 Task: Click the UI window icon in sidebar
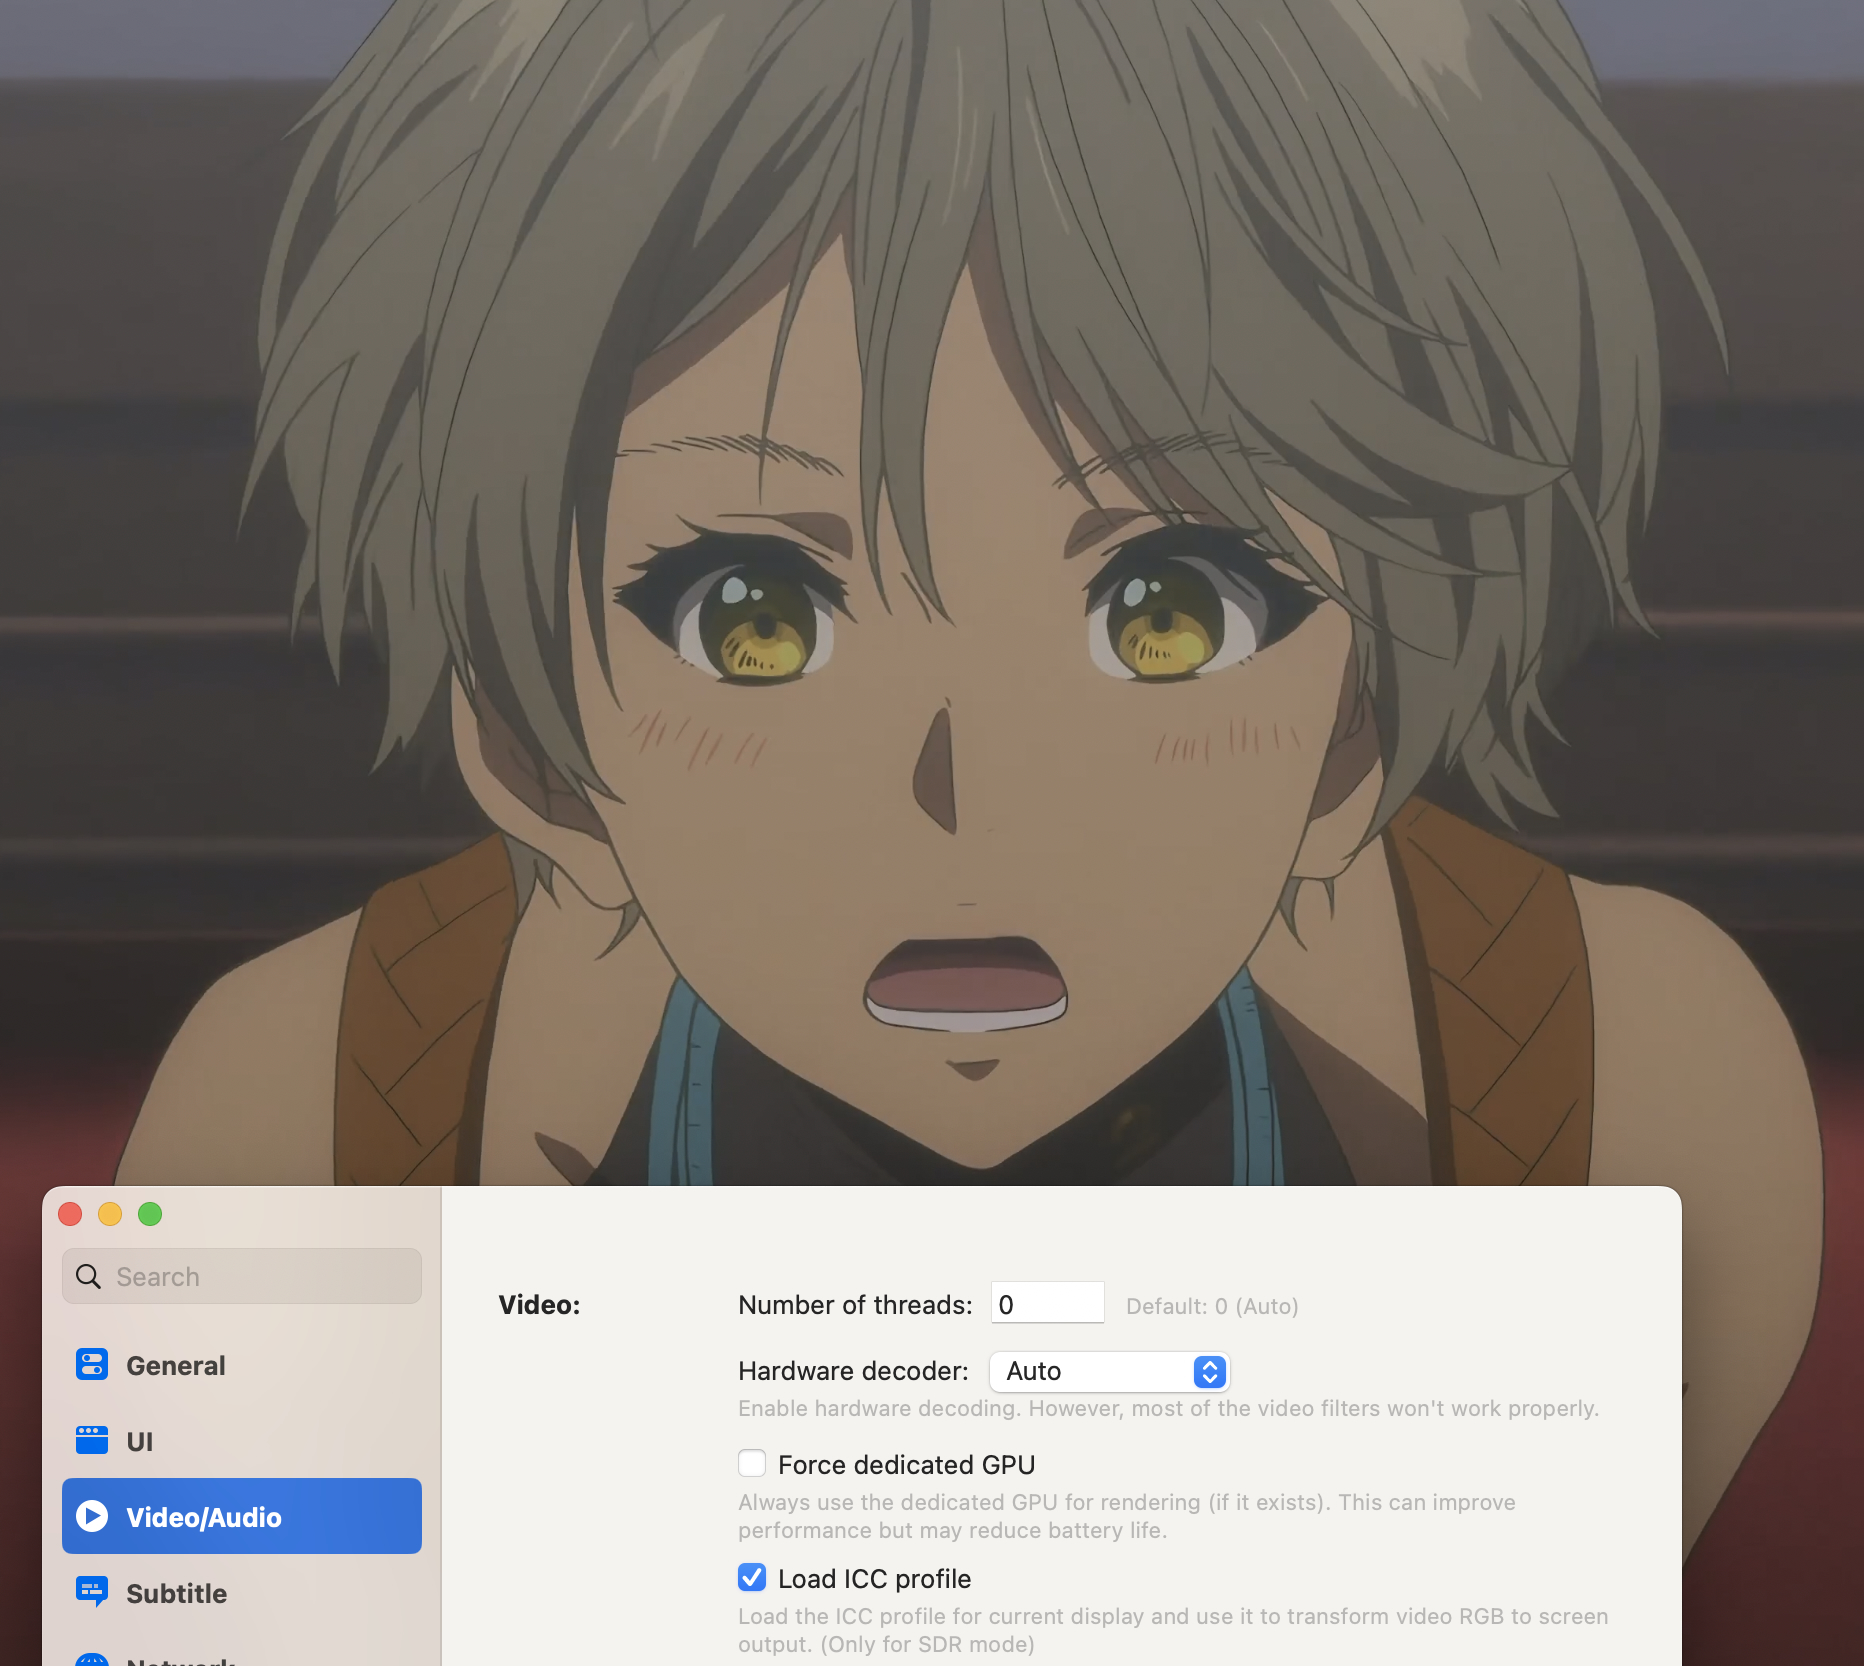[x=92, y=1440]
